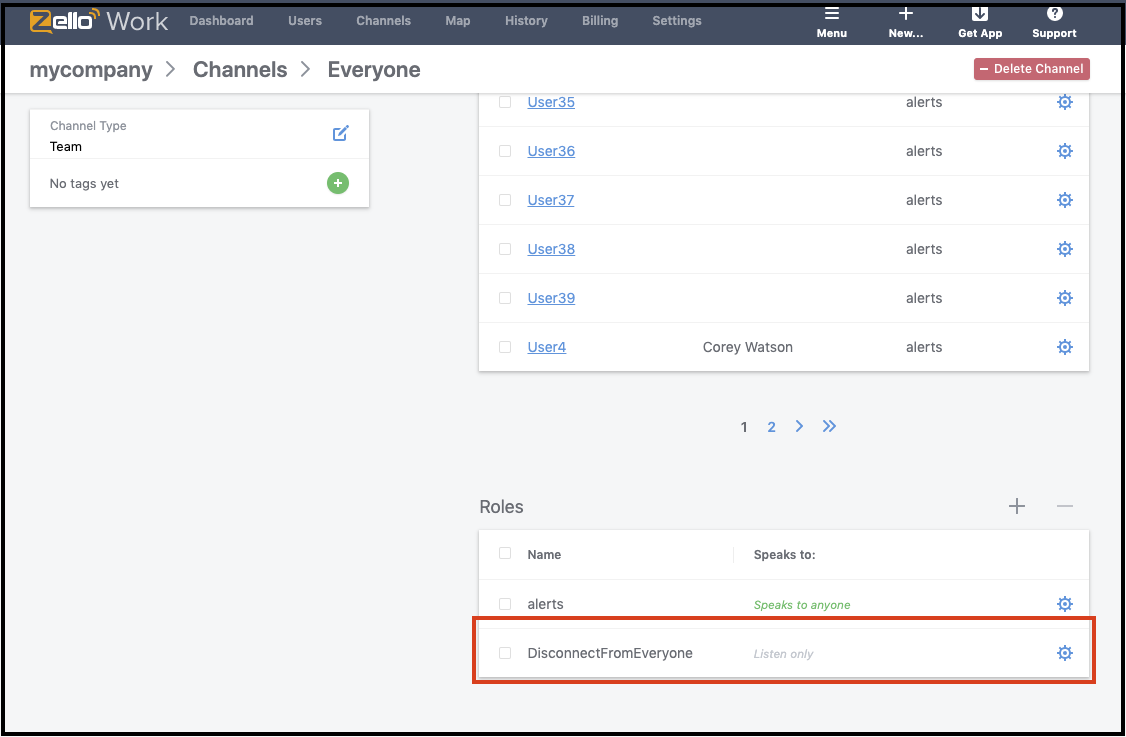Open DisconnectFromEveryone role gear settings

pyautogui.click(x=1065, y=653)
